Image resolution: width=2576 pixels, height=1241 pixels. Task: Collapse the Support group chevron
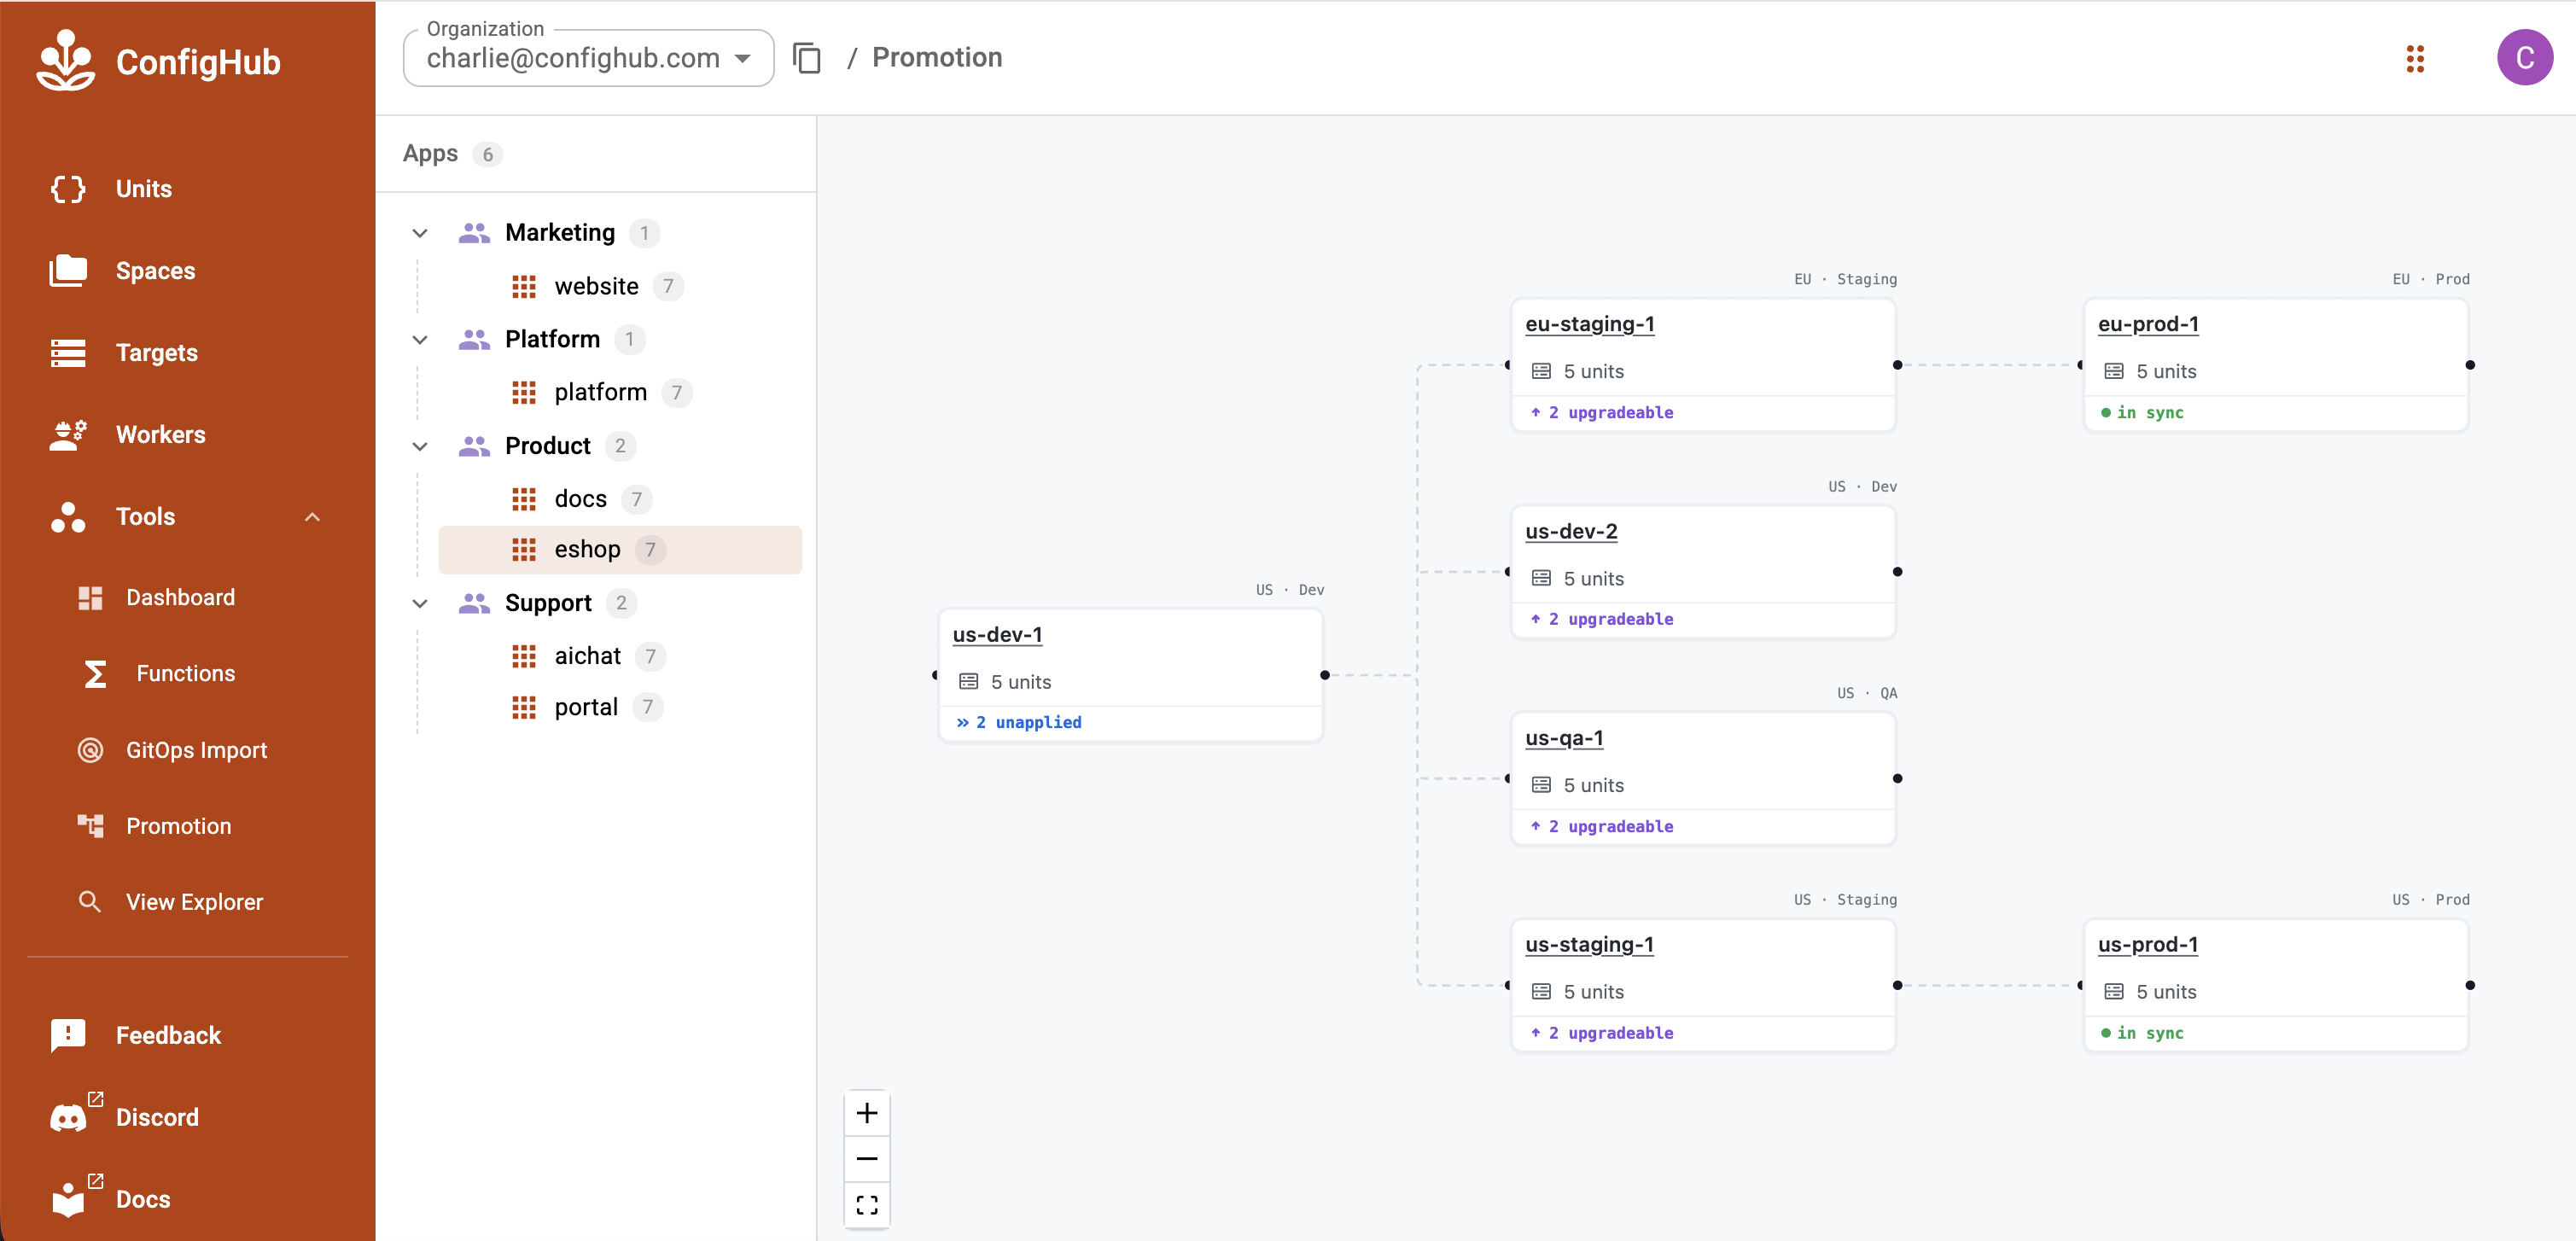pyautogui.click(x=420, y=603)
